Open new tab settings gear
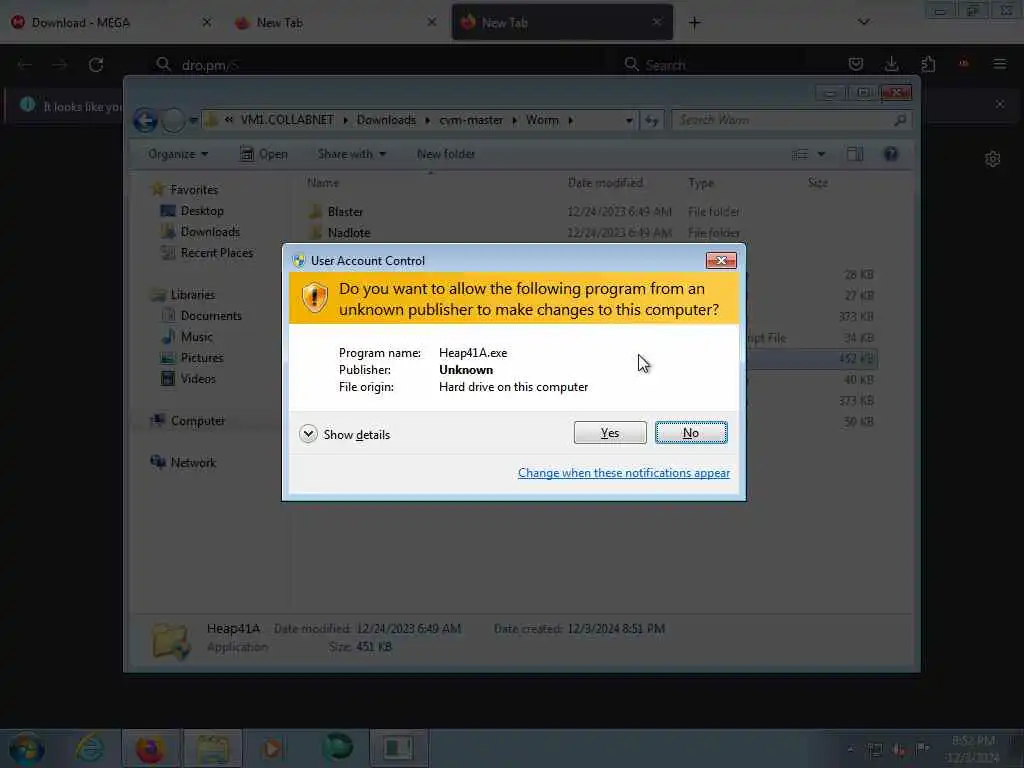Screen dimensions: 1024x768 [993, 159]
